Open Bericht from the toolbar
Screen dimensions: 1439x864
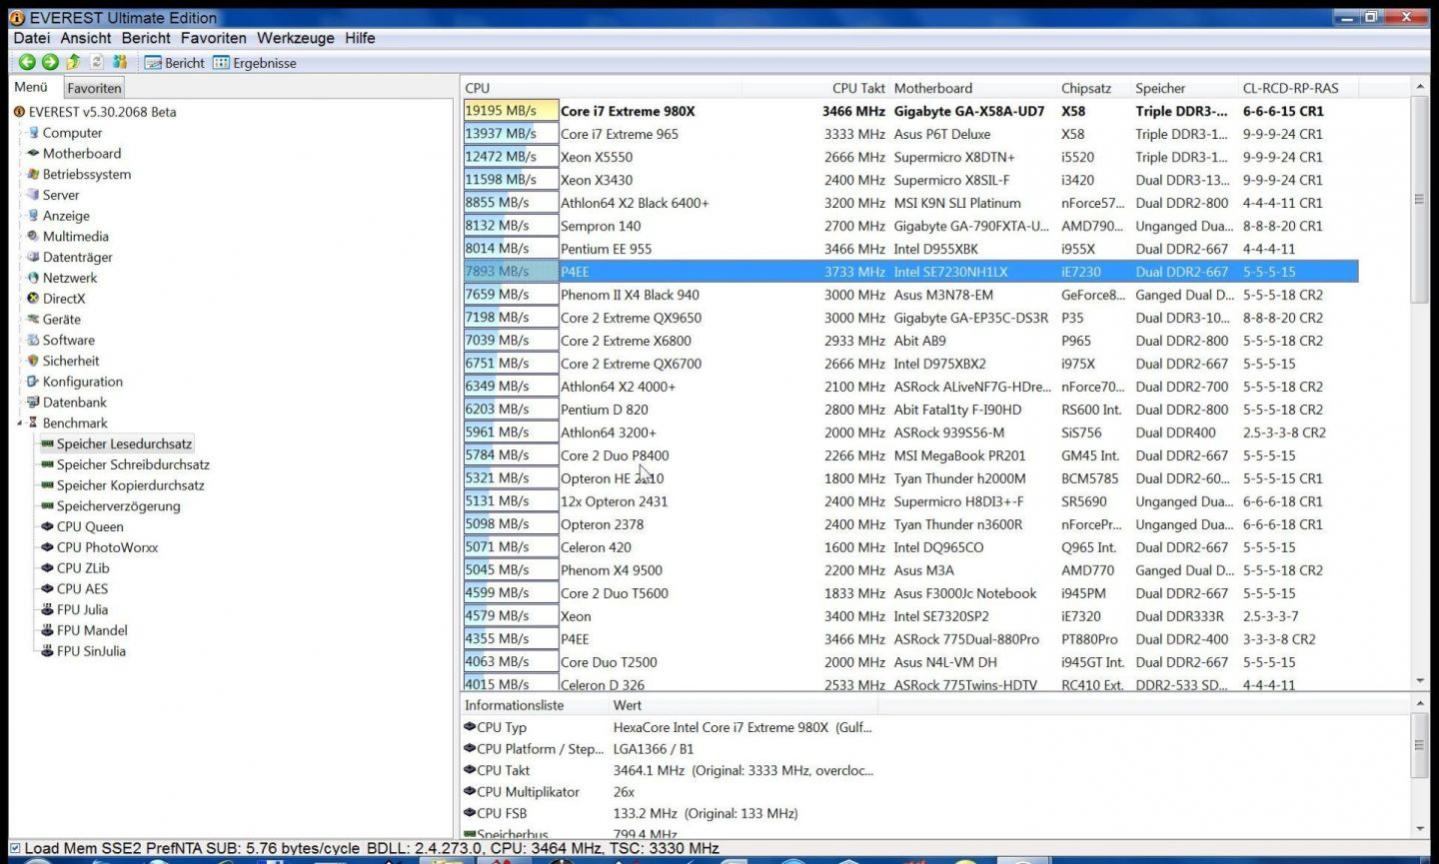[x=175, y=63]
